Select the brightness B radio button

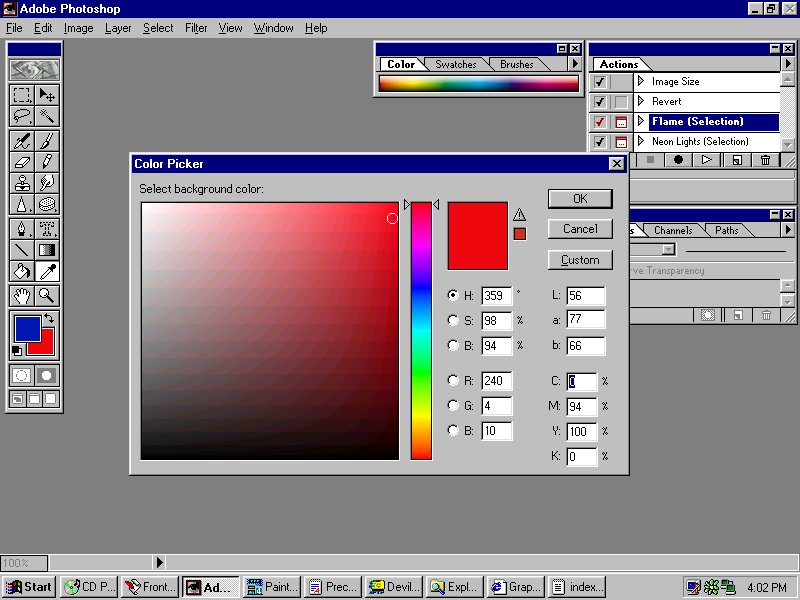pyautogui.click(x=453, y=345)
